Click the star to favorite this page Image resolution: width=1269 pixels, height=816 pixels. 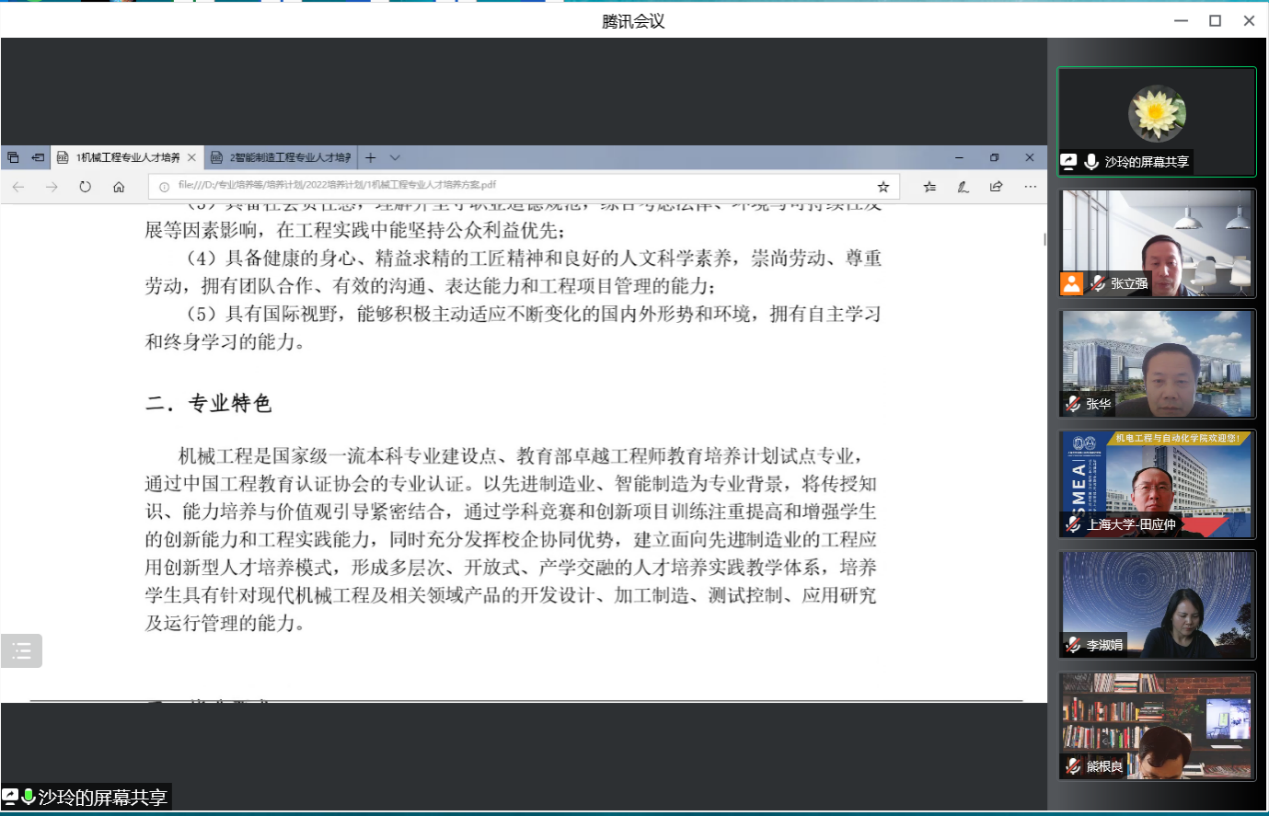[883, 187]
